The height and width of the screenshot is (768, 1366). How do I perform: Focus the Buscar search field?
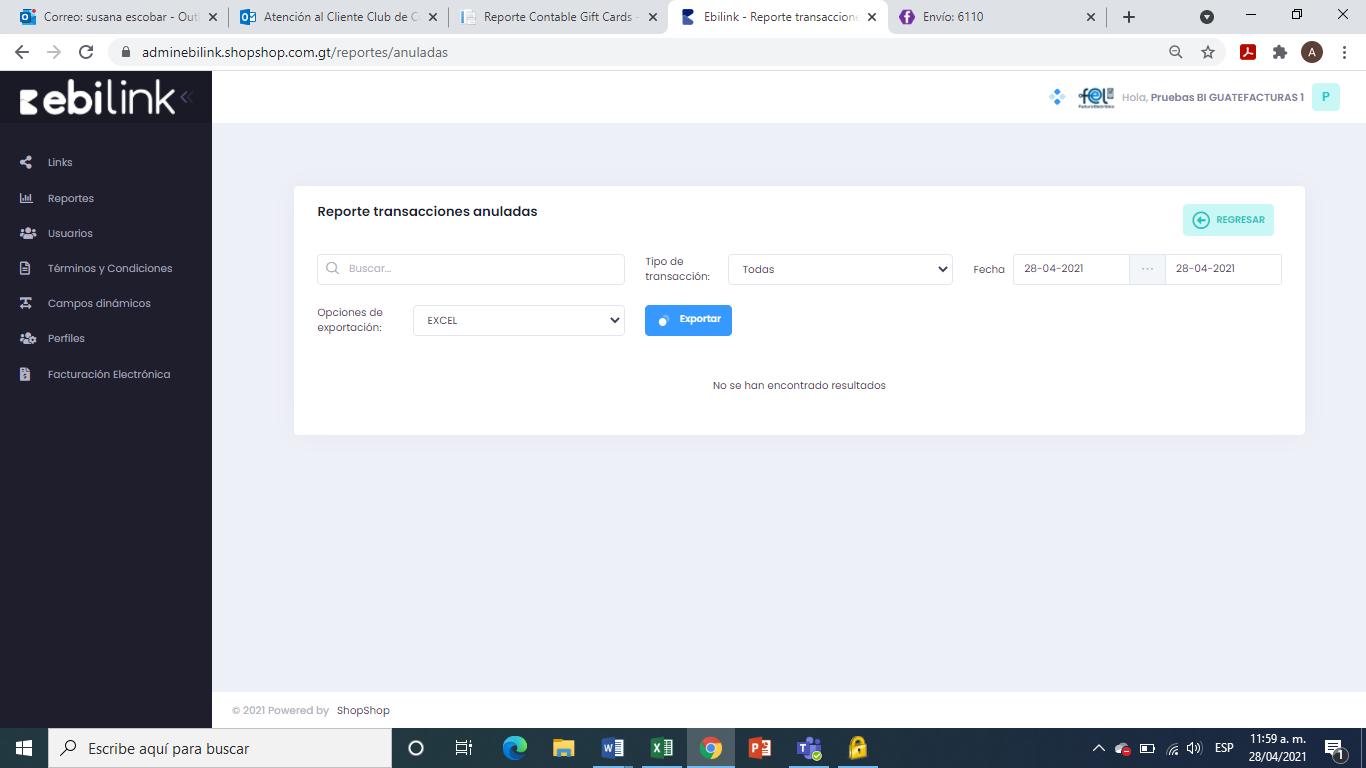pyautogui.click(x=471, y=269)
